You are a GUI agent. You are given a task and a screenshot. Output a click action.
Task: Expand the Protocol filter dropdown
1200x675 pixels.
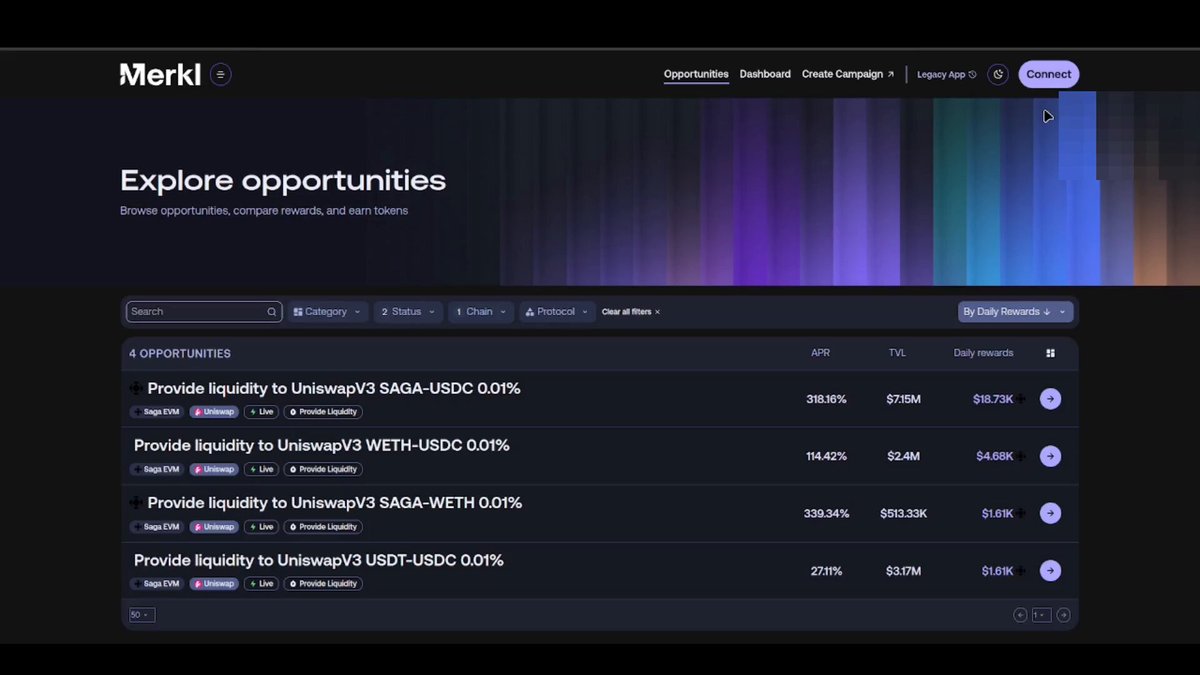point(558,312)
